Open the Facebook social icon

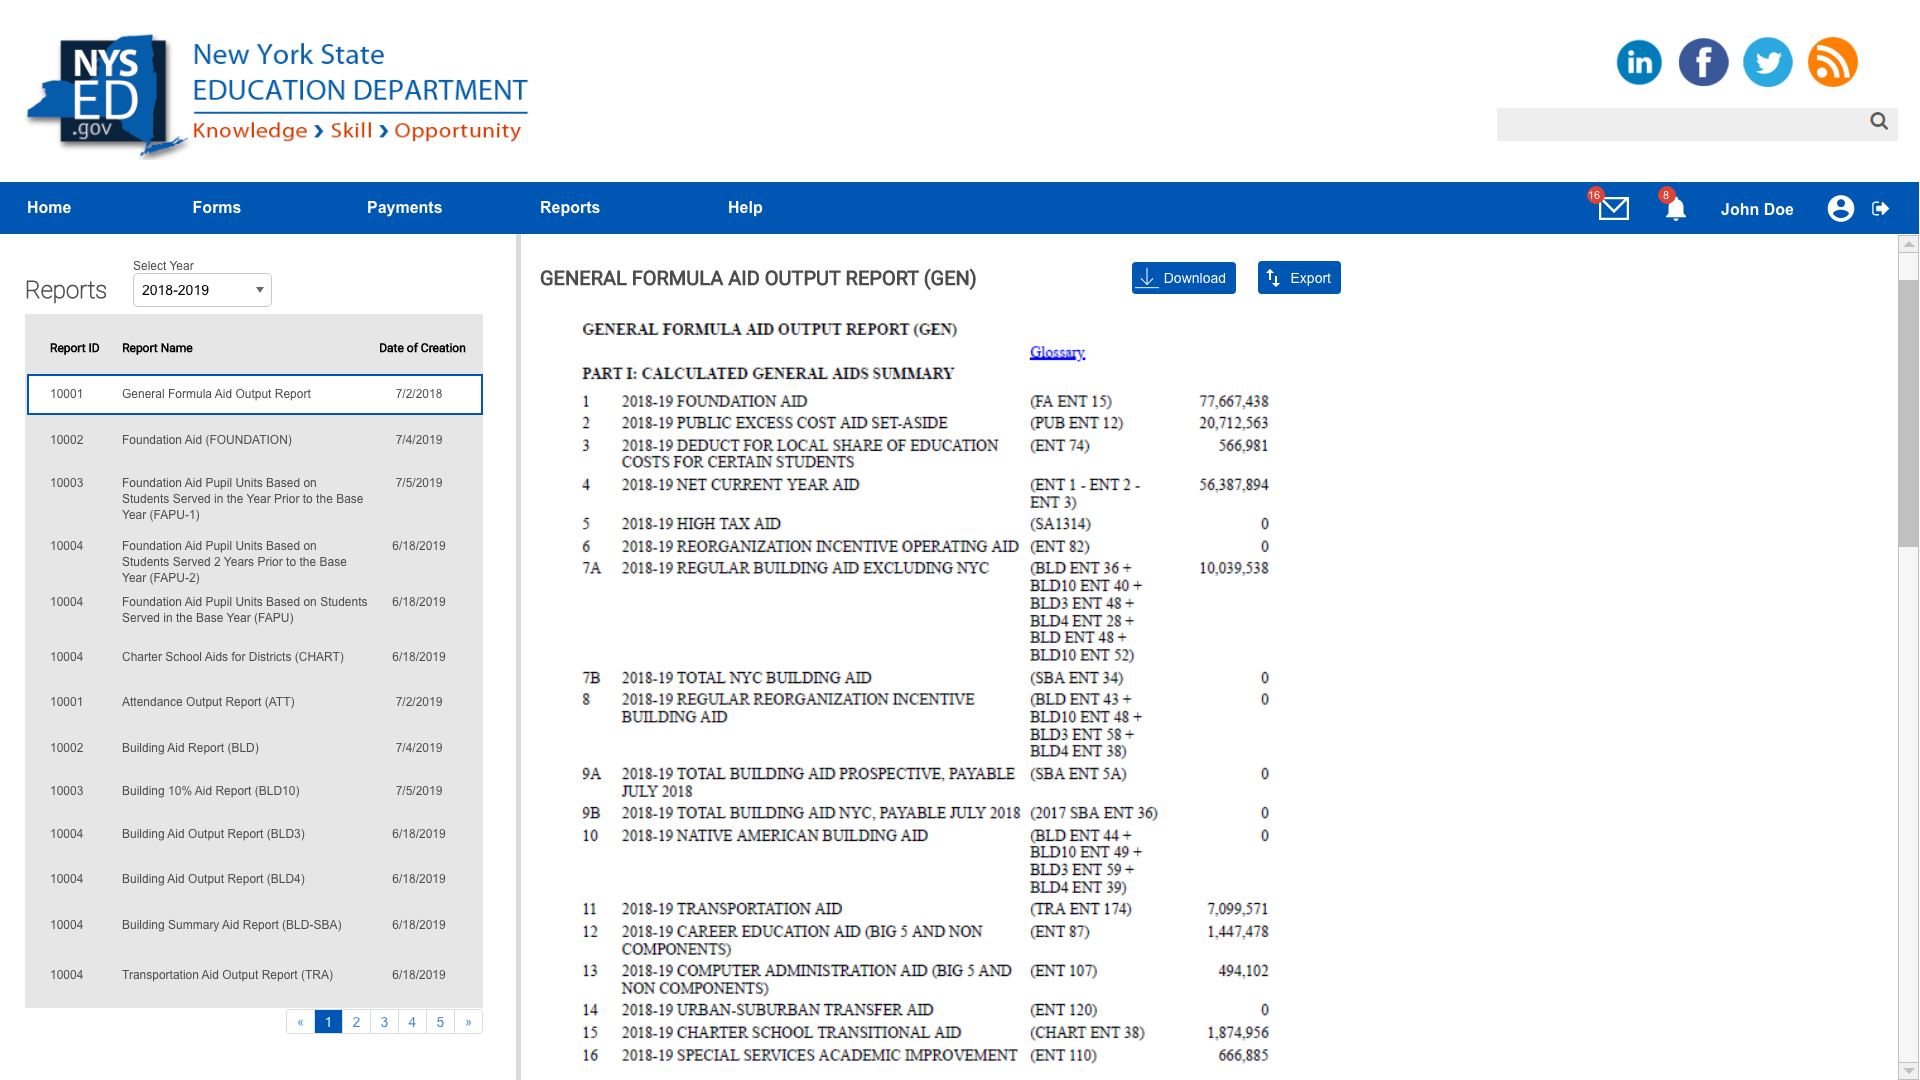tap(1703, 62)
